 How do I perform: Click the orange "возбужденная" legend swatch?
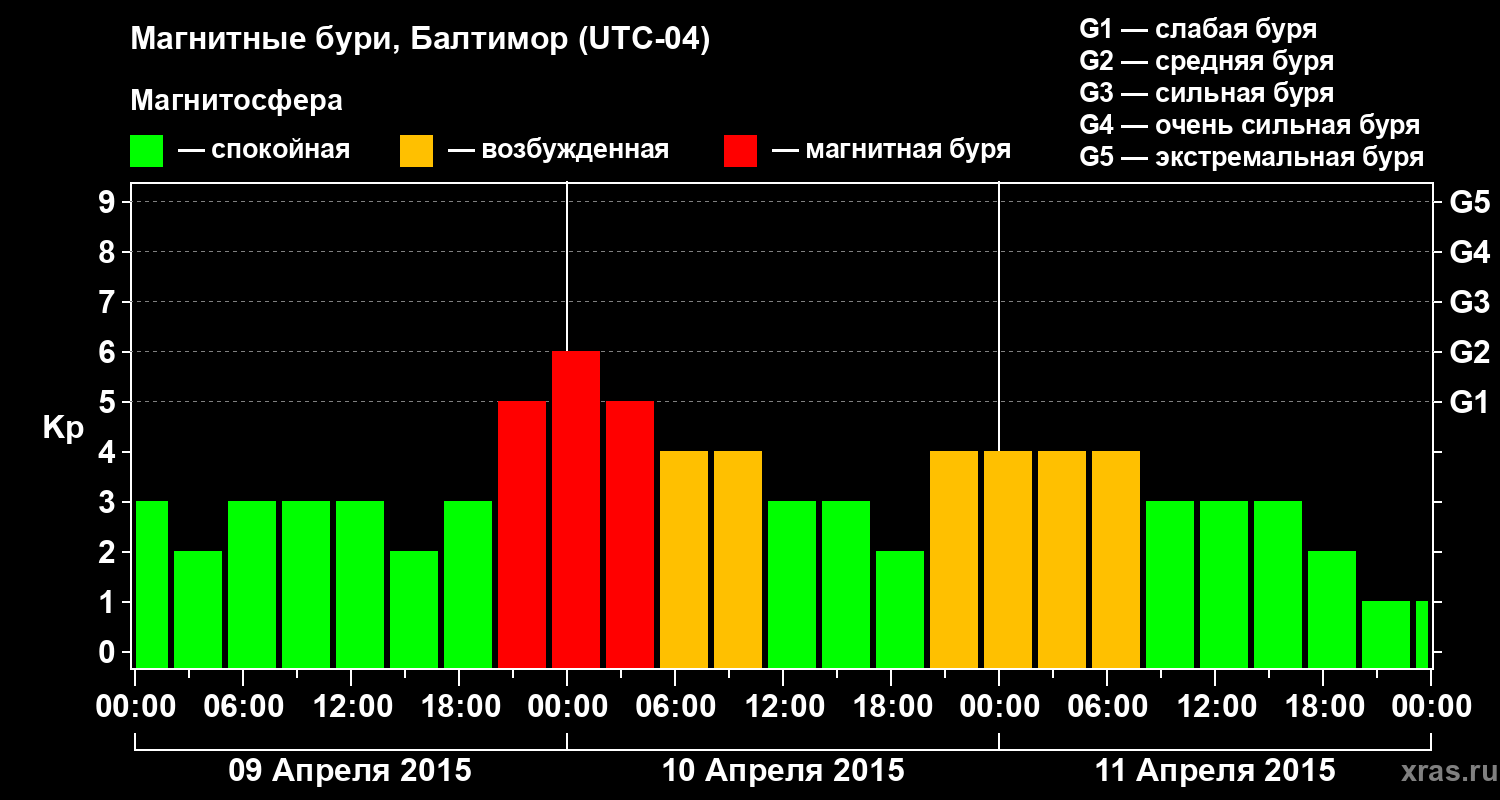coord(416,151)
